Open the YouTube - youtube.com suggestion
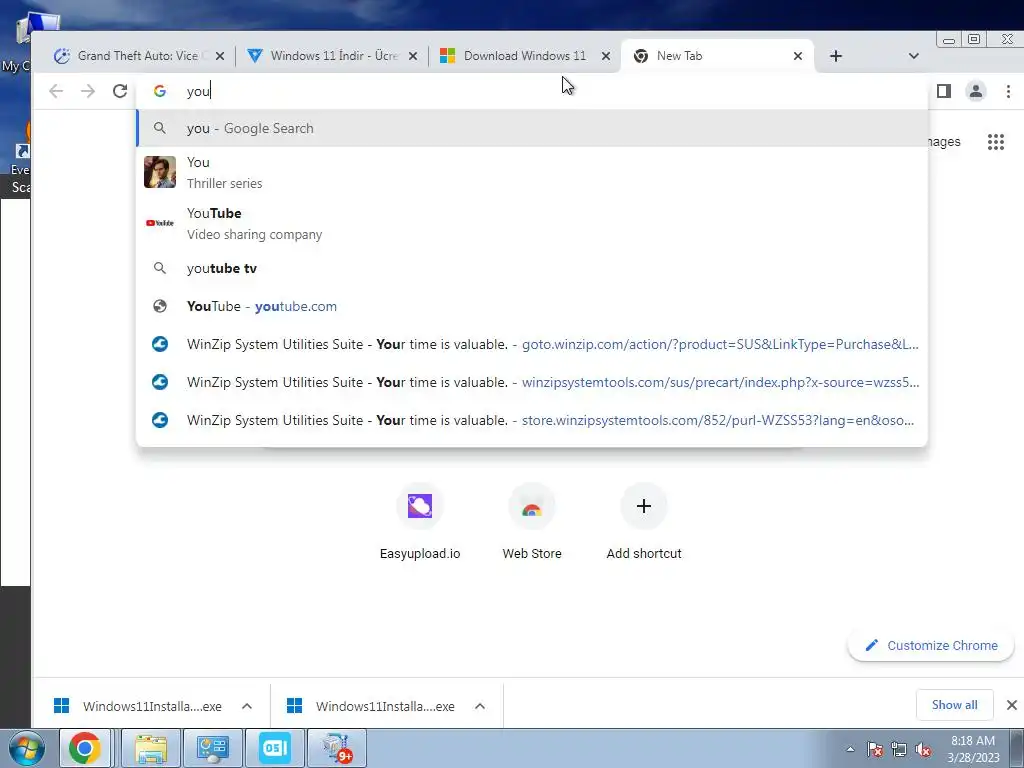 pos(532,306)
